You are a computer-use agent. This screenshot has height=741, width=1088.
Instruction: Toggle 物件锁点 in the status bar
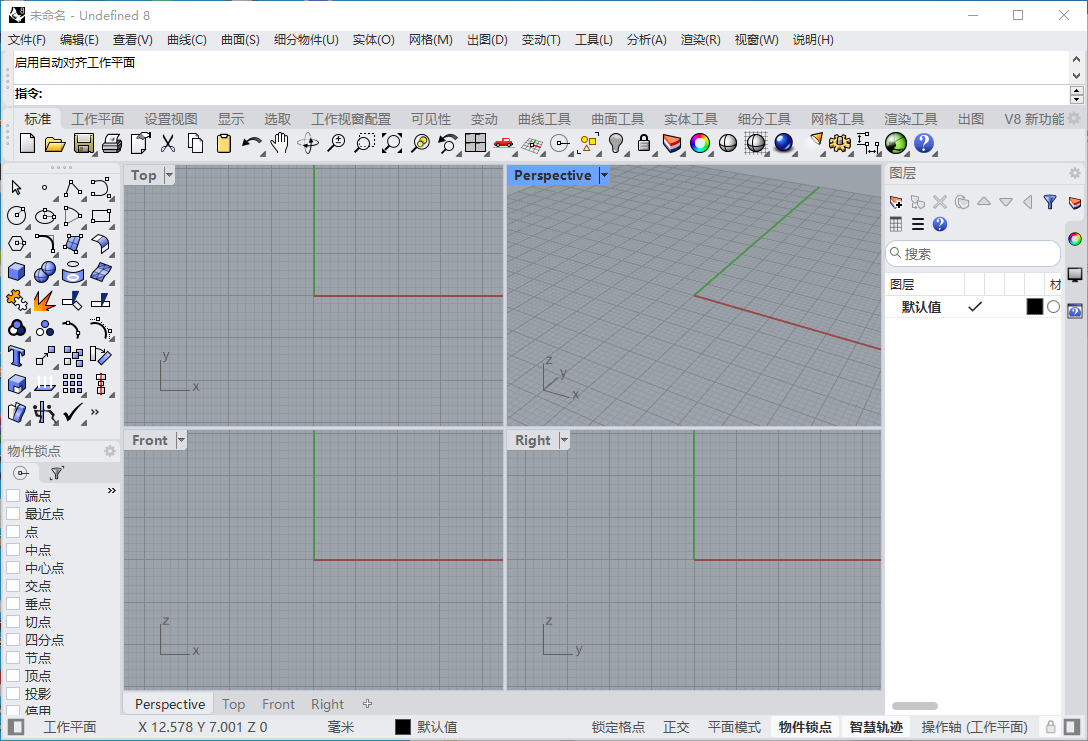click(x=805, y=726)
